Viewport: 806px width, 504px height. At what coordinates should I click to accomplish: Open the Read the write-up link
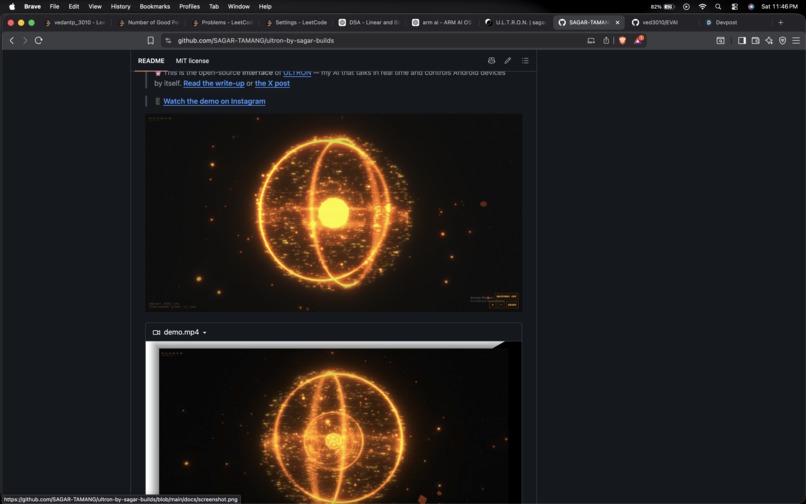click(214, 83)
